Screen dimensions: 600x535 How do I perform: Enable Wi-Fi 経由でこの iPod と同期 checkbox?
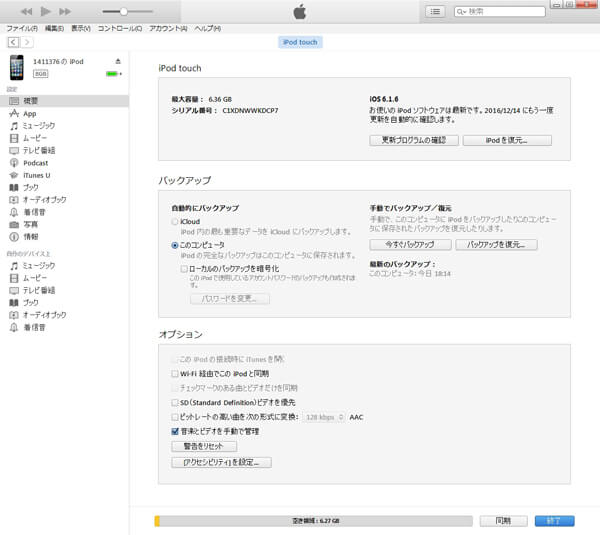[175, 374]
